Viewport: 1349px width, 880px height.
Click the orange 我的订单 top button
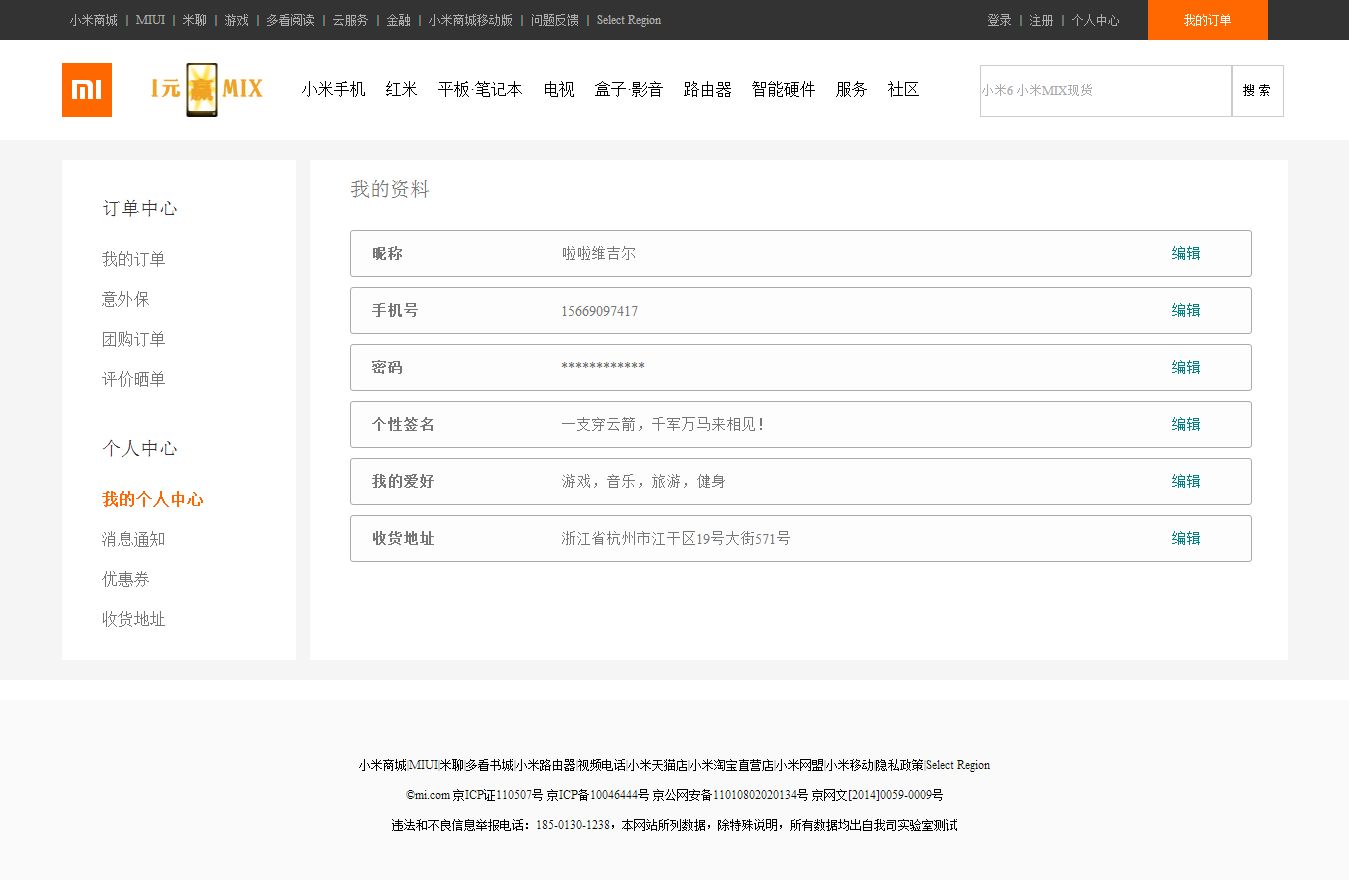coord(1208,20)
